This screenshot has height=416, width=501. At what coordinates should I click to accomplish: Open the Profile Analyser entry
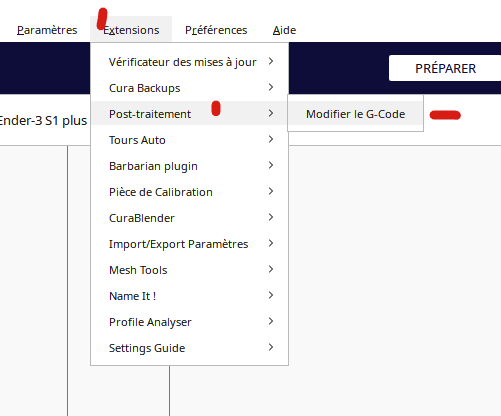tap(189, 322)
